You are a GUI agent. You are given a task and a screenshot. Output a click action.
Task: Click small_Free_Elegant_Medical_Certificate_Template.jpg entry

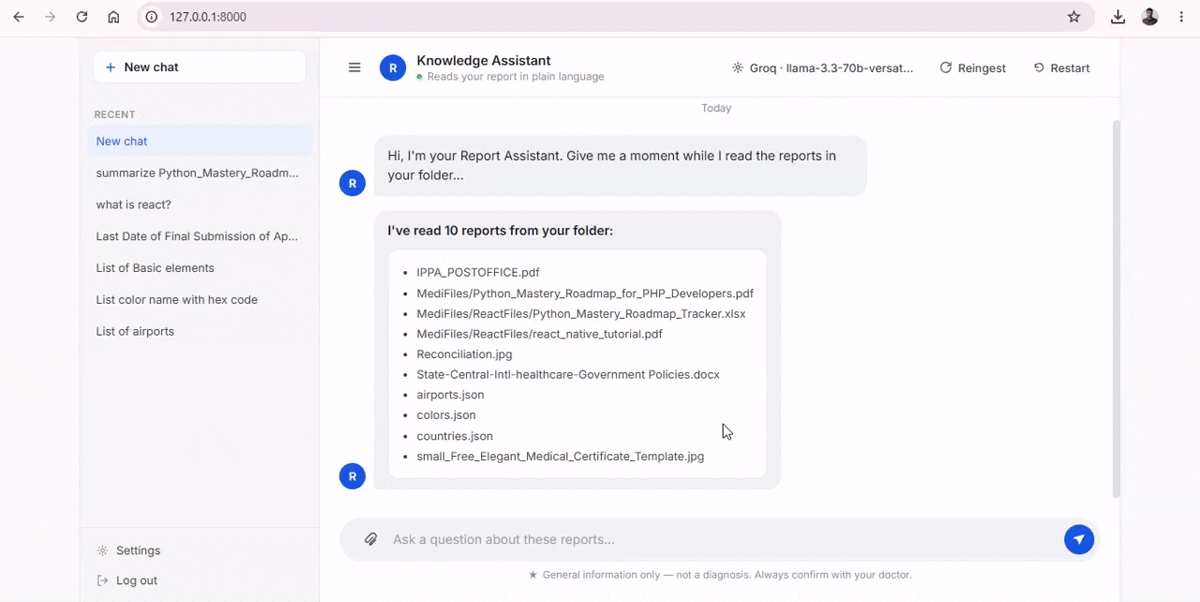(560, 456)
